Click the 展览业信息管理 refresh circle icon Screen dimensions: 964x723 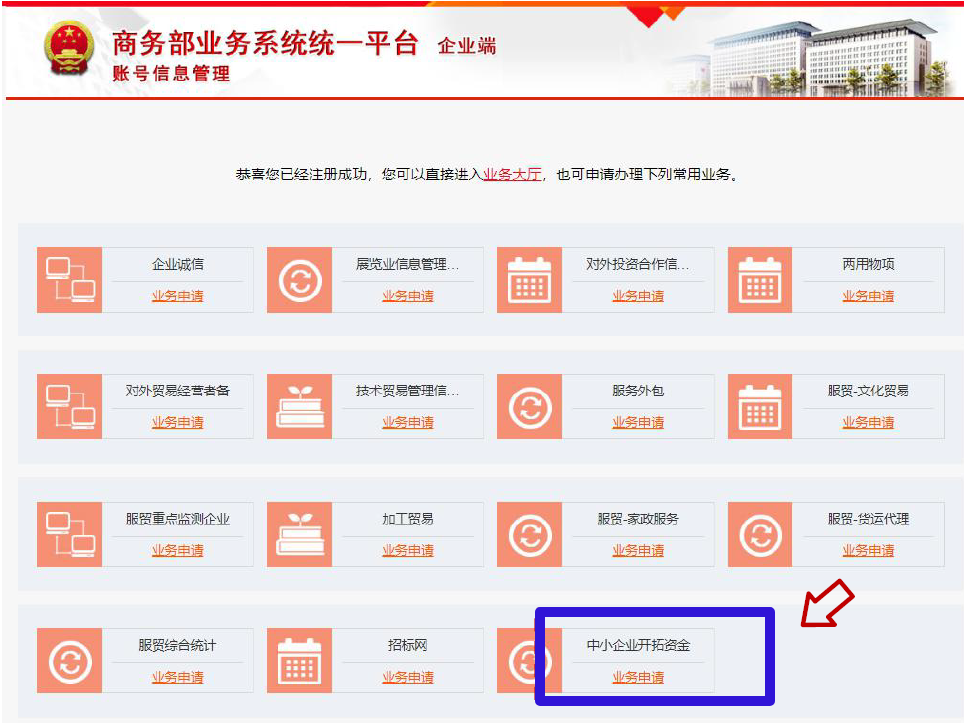(299, 280)
